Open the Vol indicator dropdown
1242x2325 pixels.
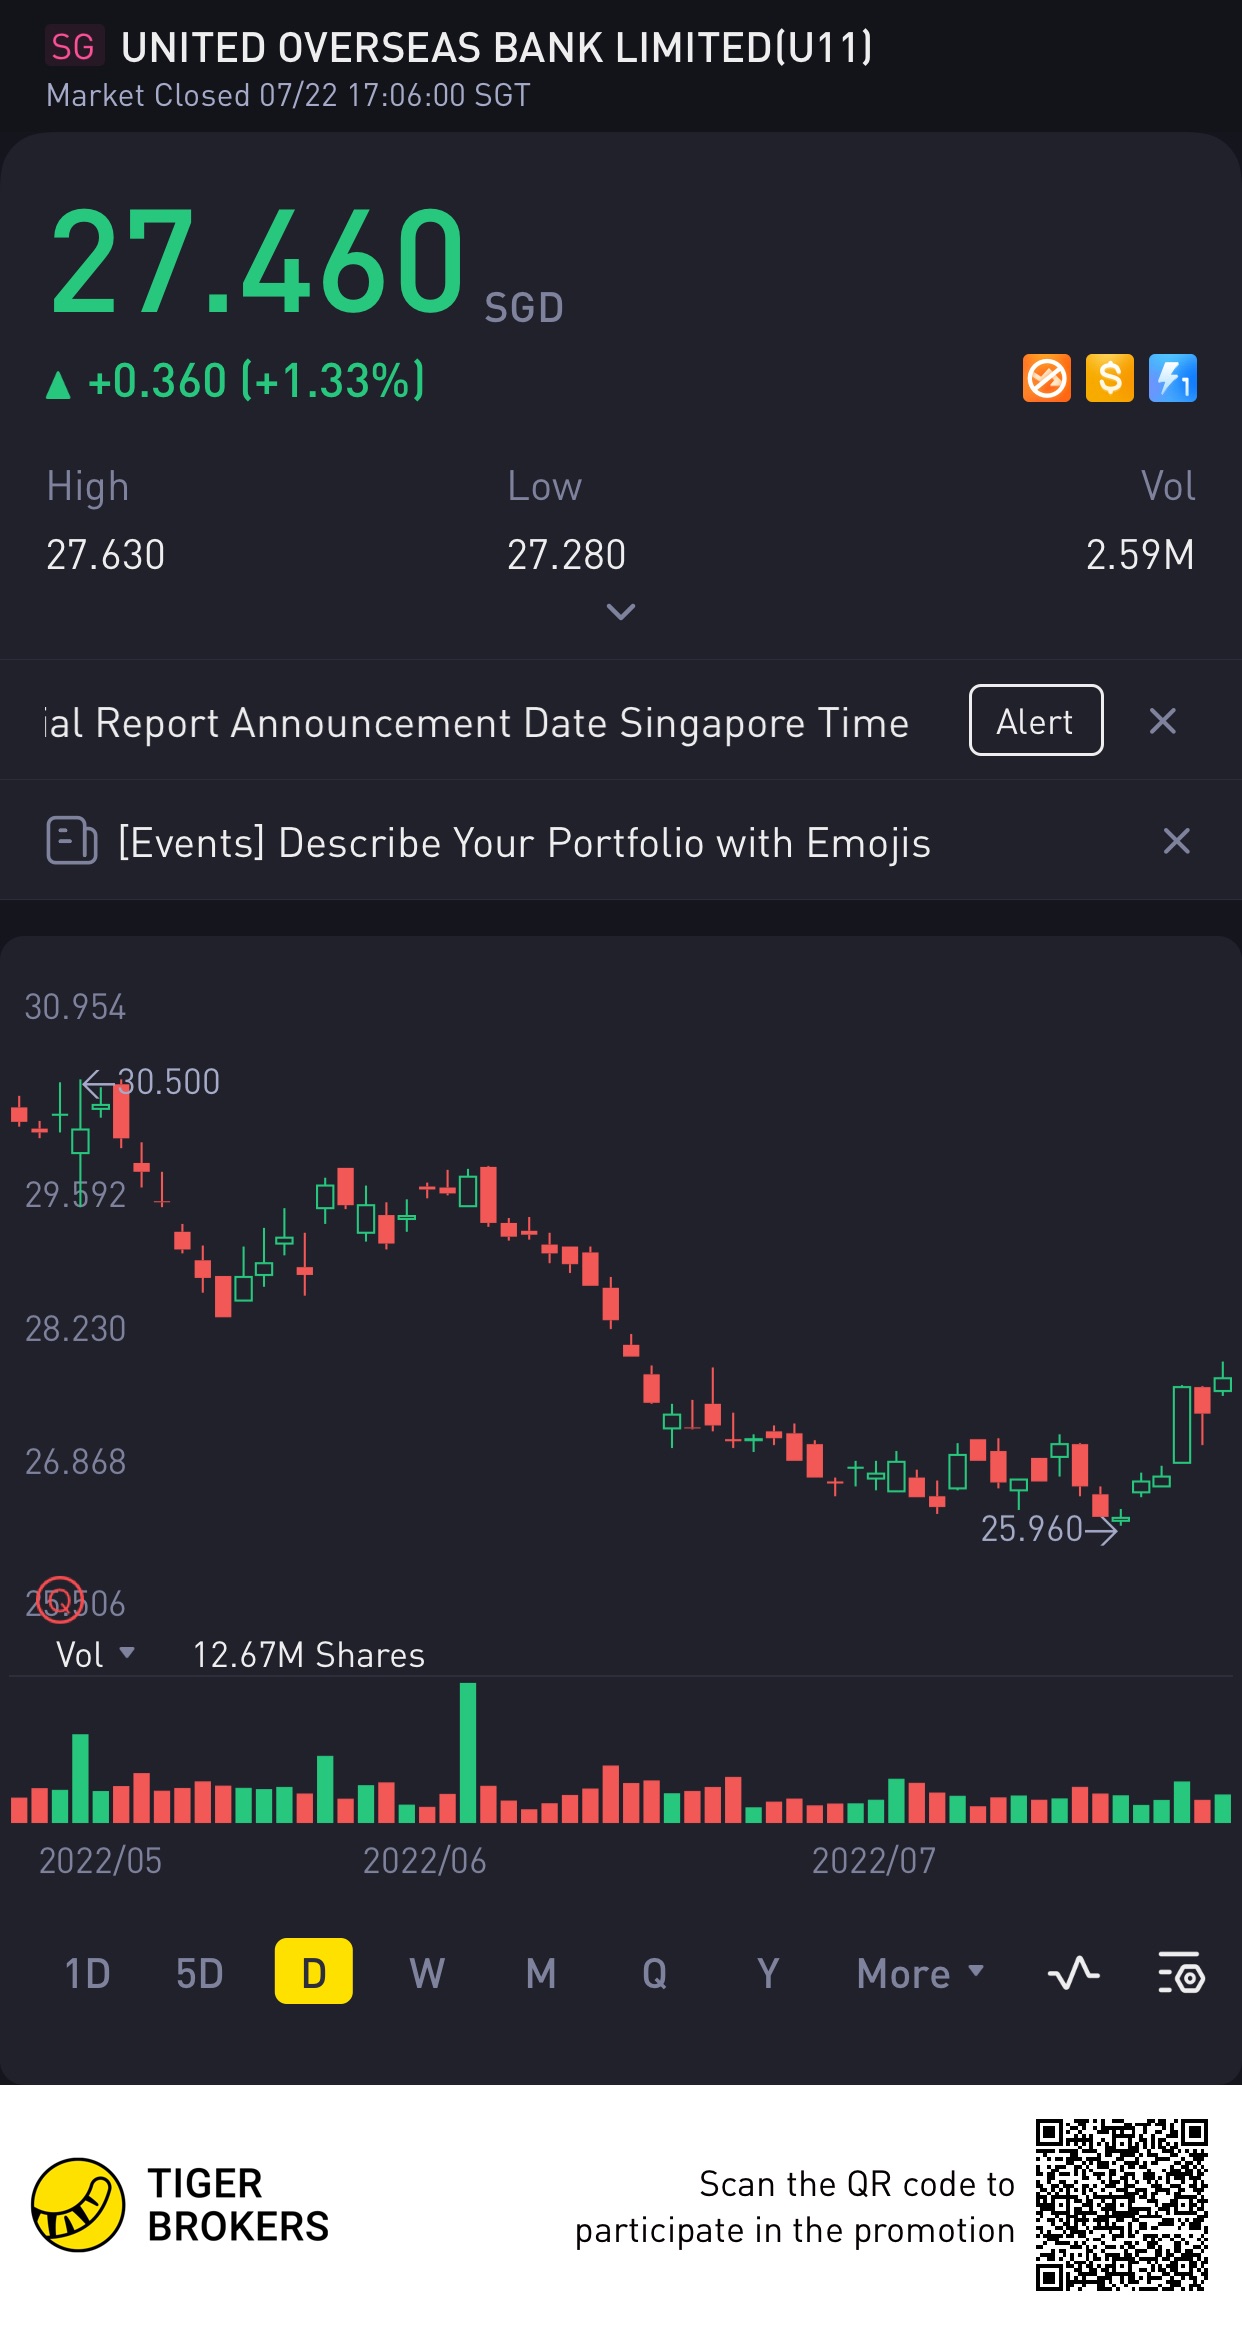pos(95,1655)
